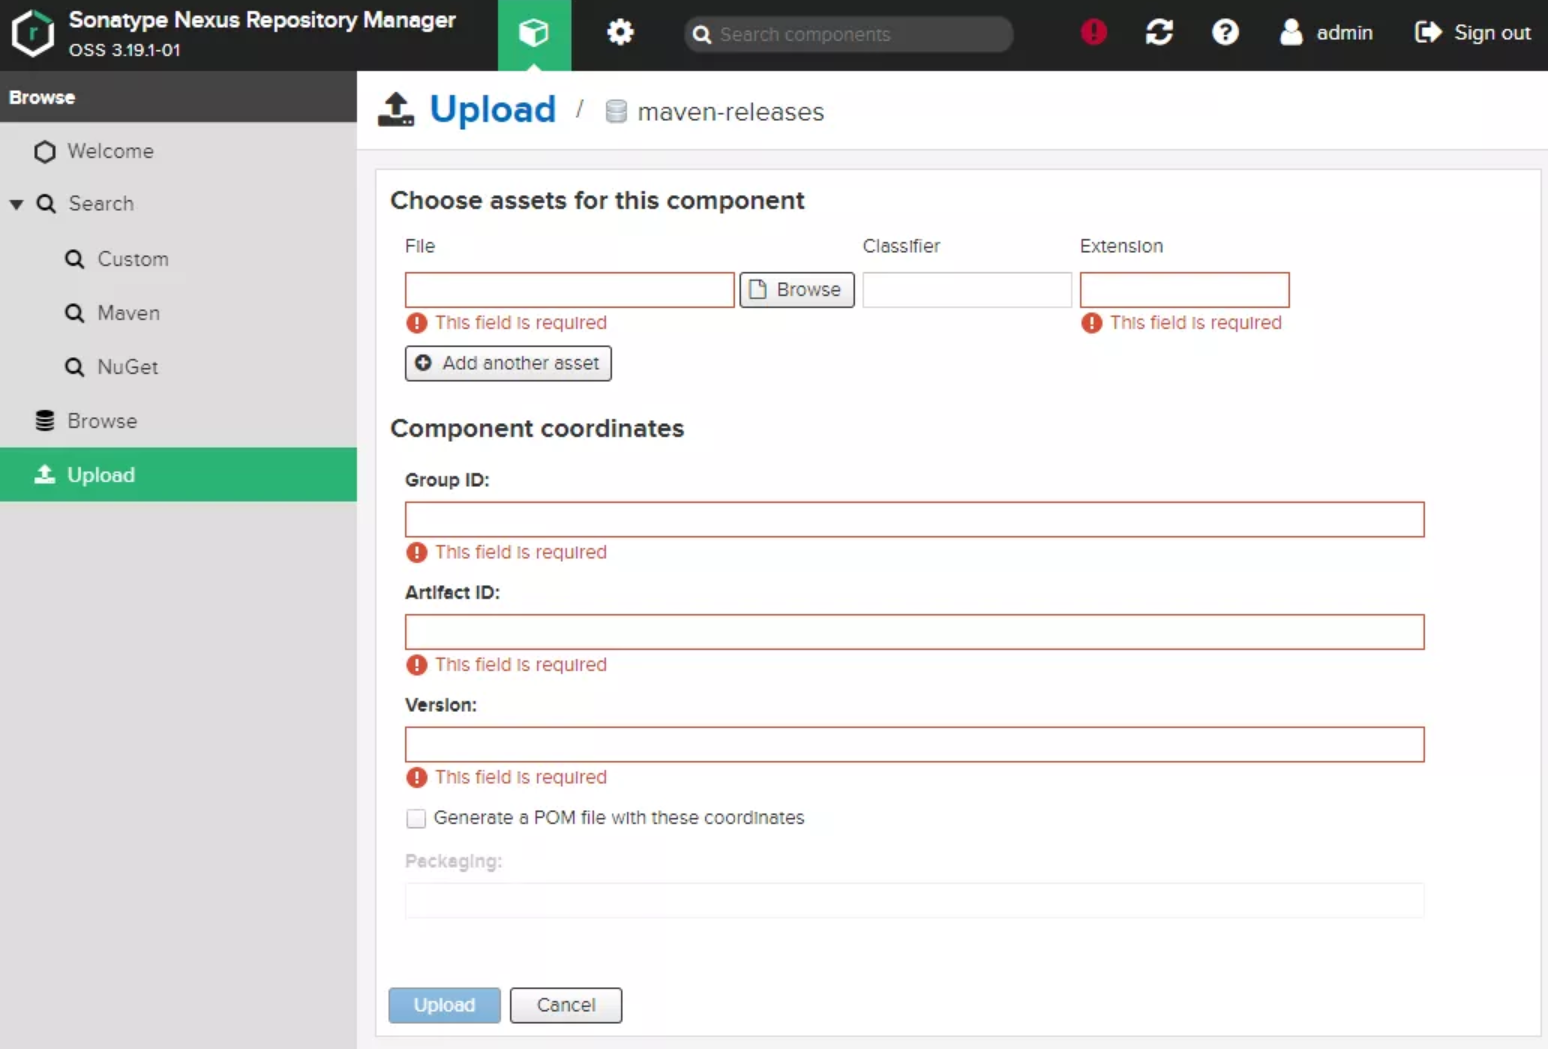
Task: Focus the File path input field
Action: point(570,290)
